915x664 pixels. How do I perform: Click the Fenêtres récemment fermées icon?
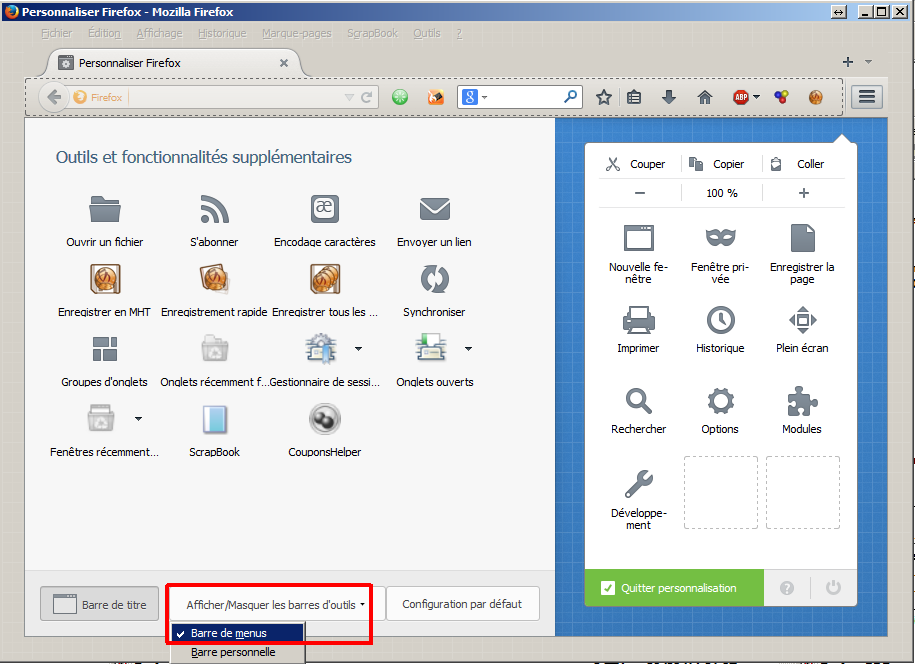click(101, 418)
